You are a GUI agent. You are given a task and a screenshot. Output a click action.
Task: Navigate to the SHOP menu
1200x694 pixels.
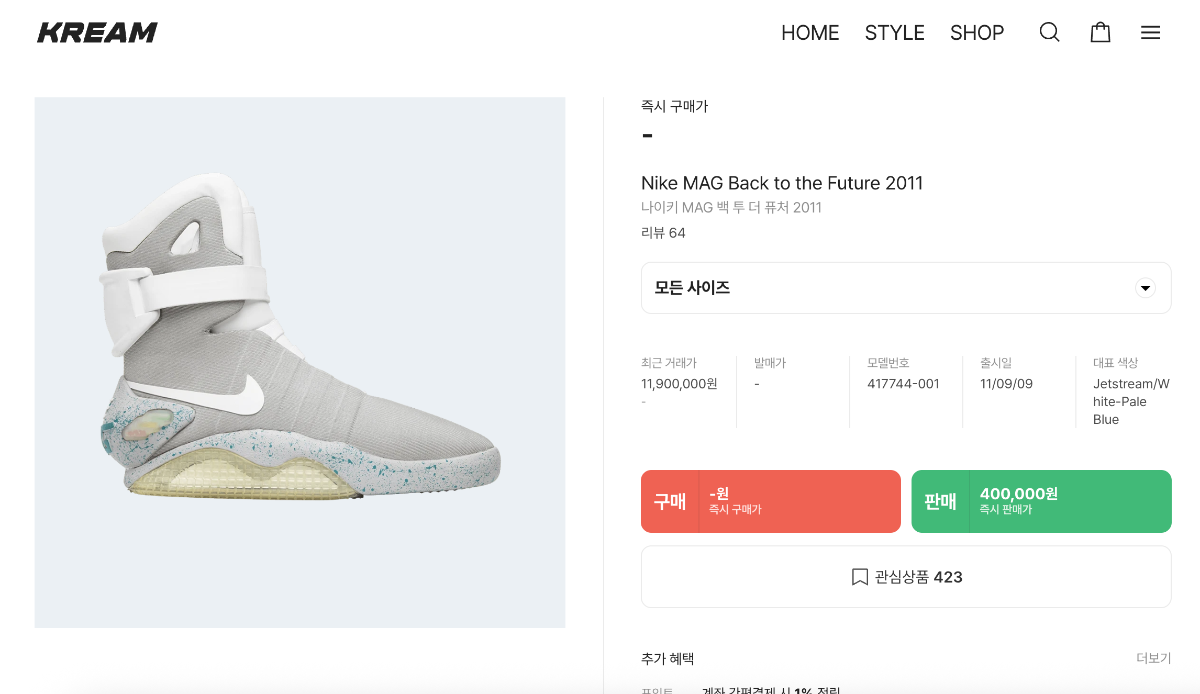click(x=976, y=32)
